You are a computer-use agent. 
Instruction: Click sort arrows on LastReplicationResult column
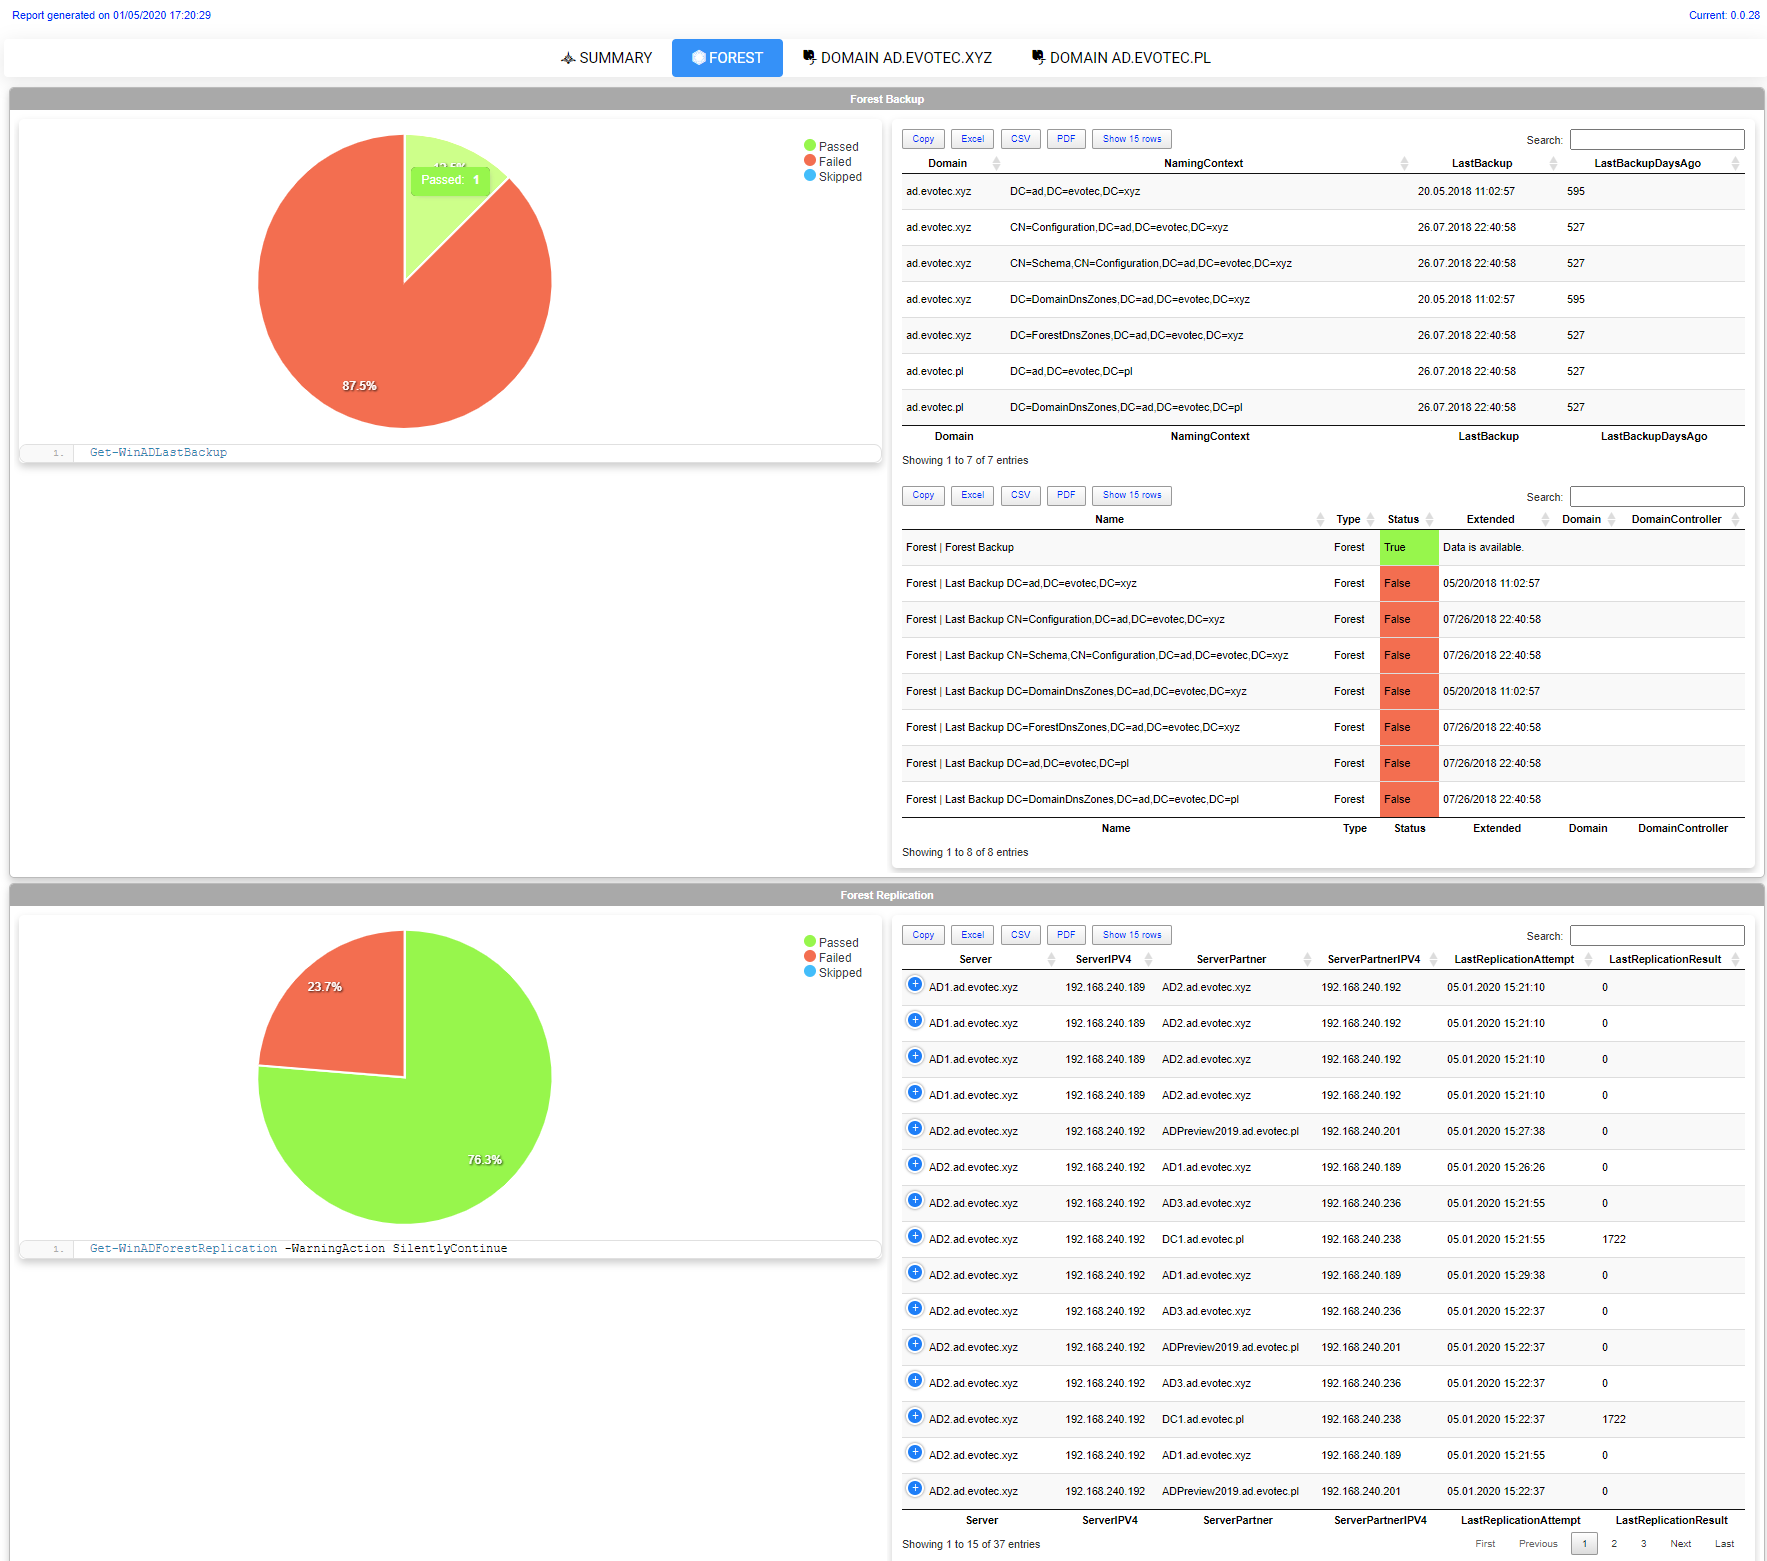coord(1735,959)
